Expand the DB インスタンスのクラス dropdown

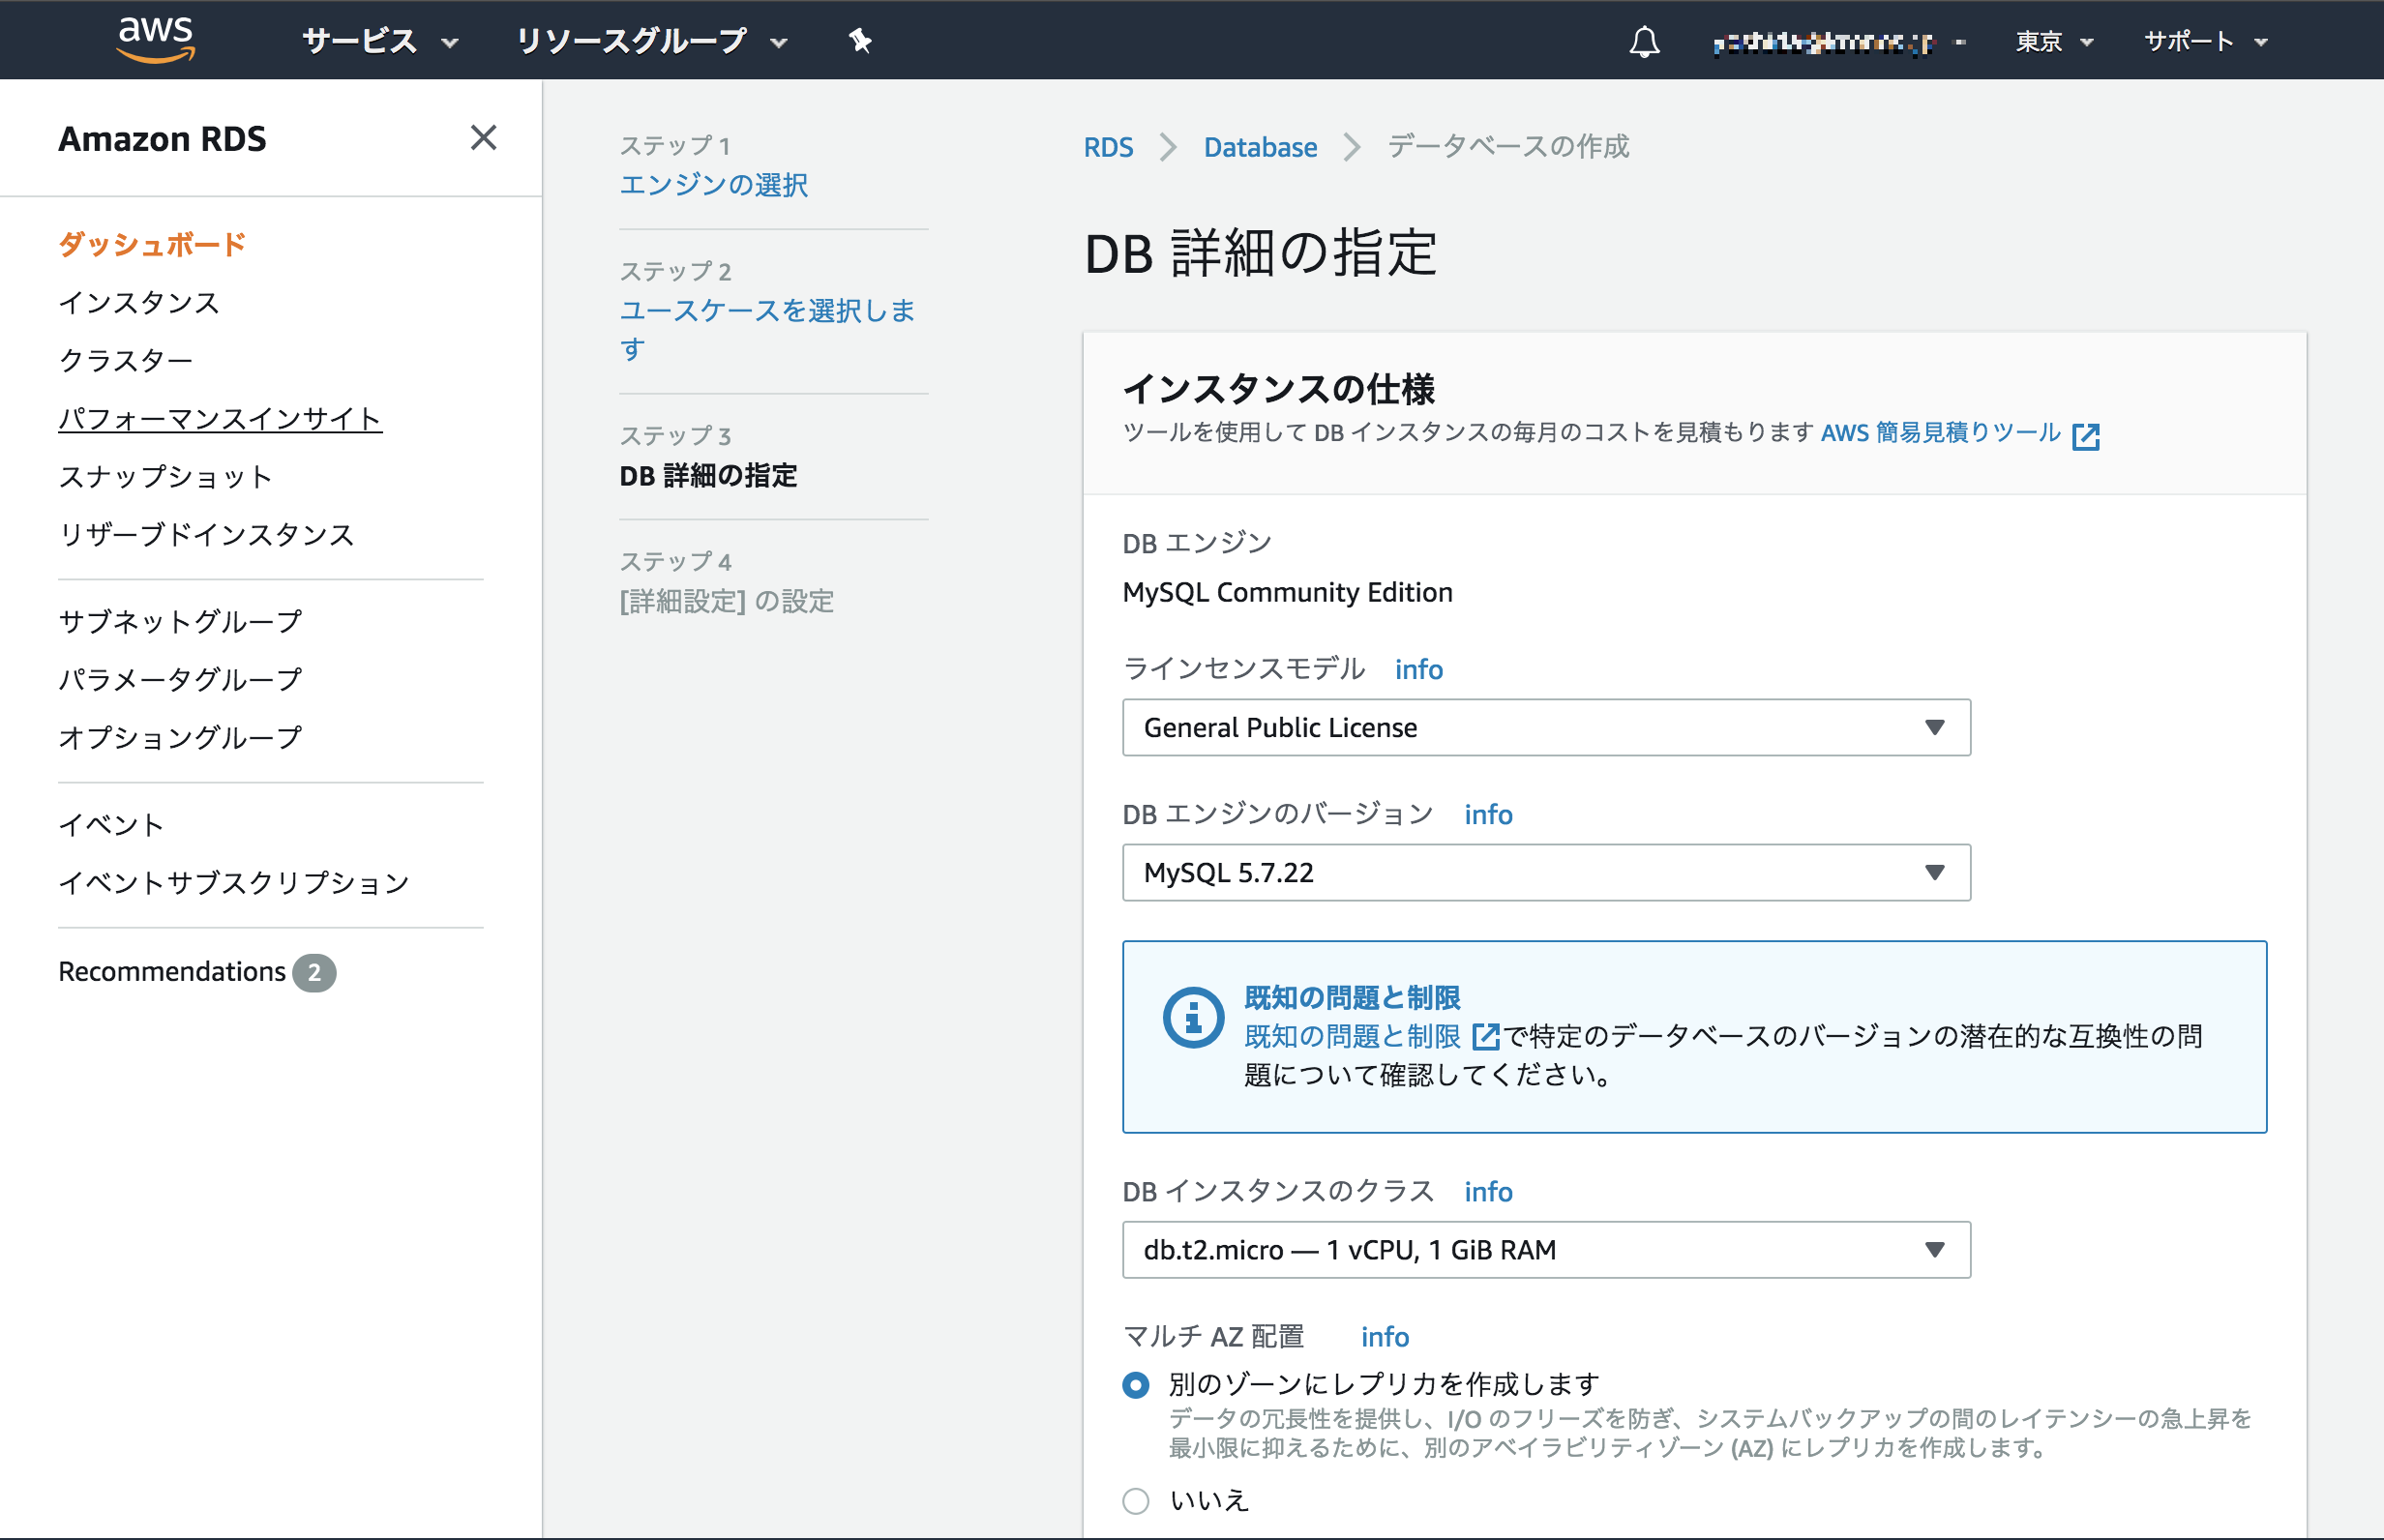coord(1546,1249)
